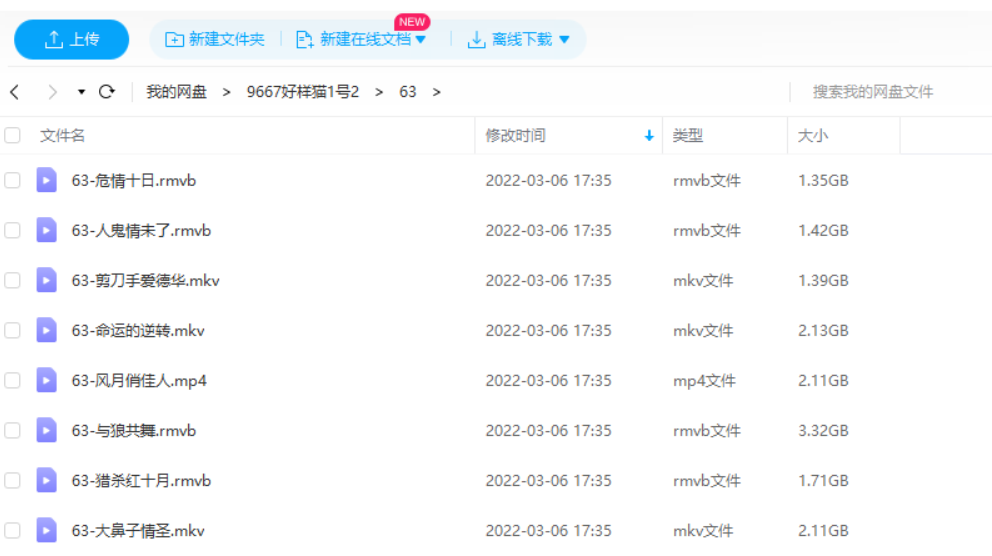Create a folder with 新建文件夹 button
Image resolution: width=992 pixels, height=556 pixels.
coord(215,40)
